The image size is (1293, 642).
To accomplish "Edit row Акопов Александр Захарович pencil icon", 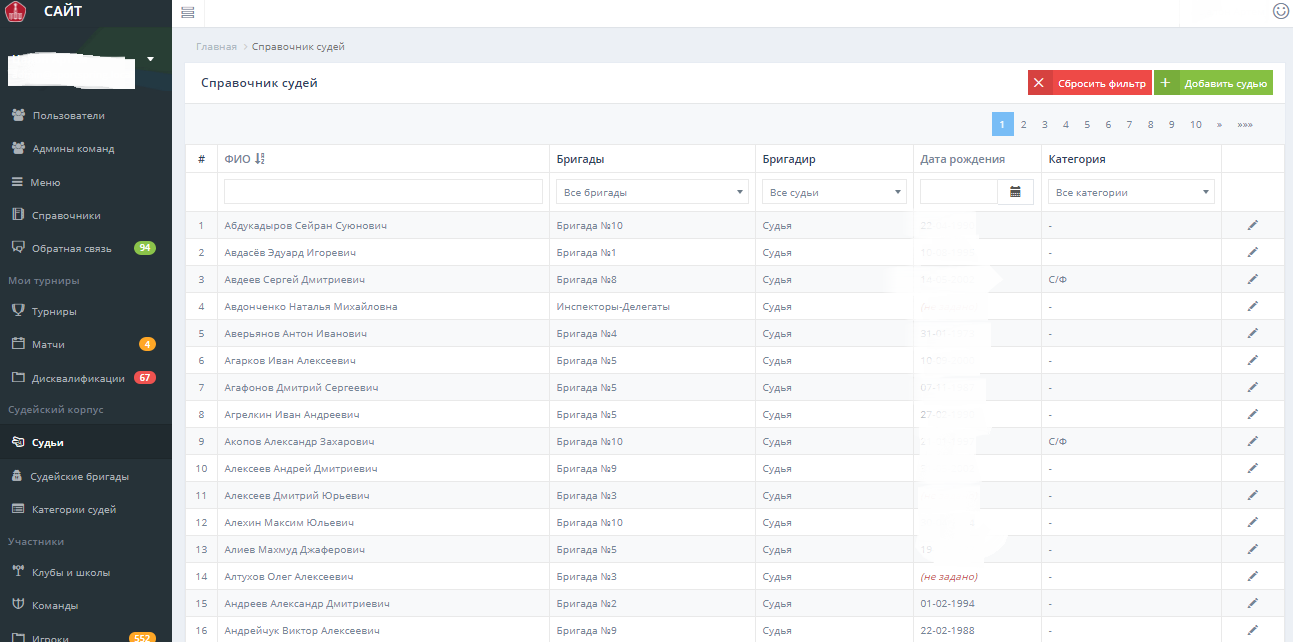I will coord(1253,441).
